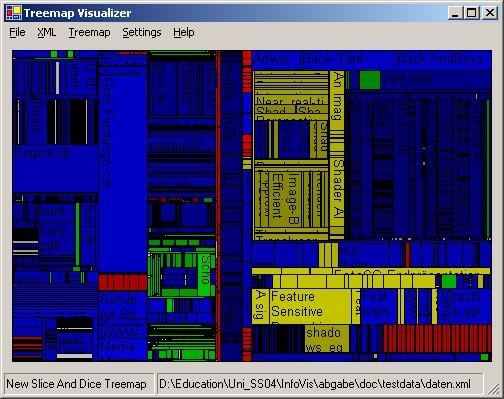Select the 'A sig' vertical yellow cell
504x399 pixels.
point(260,306)
